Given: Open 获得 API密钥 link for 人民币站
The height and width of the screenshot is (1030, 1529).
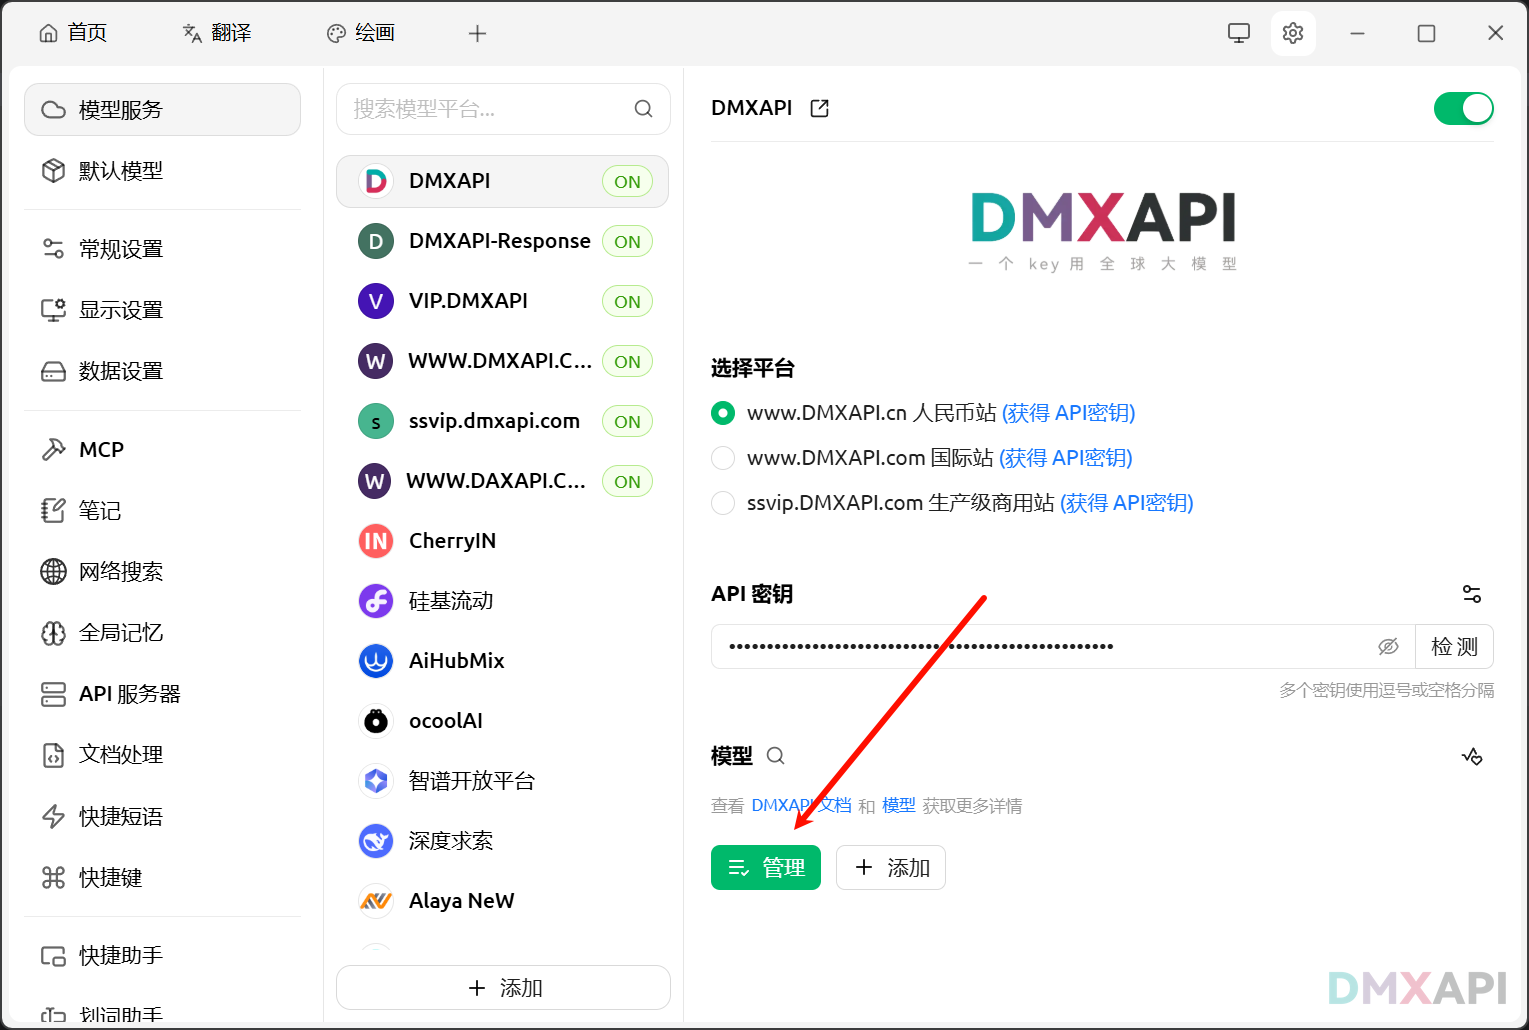Looking at the screenshot, I should tap(1068, 413).
